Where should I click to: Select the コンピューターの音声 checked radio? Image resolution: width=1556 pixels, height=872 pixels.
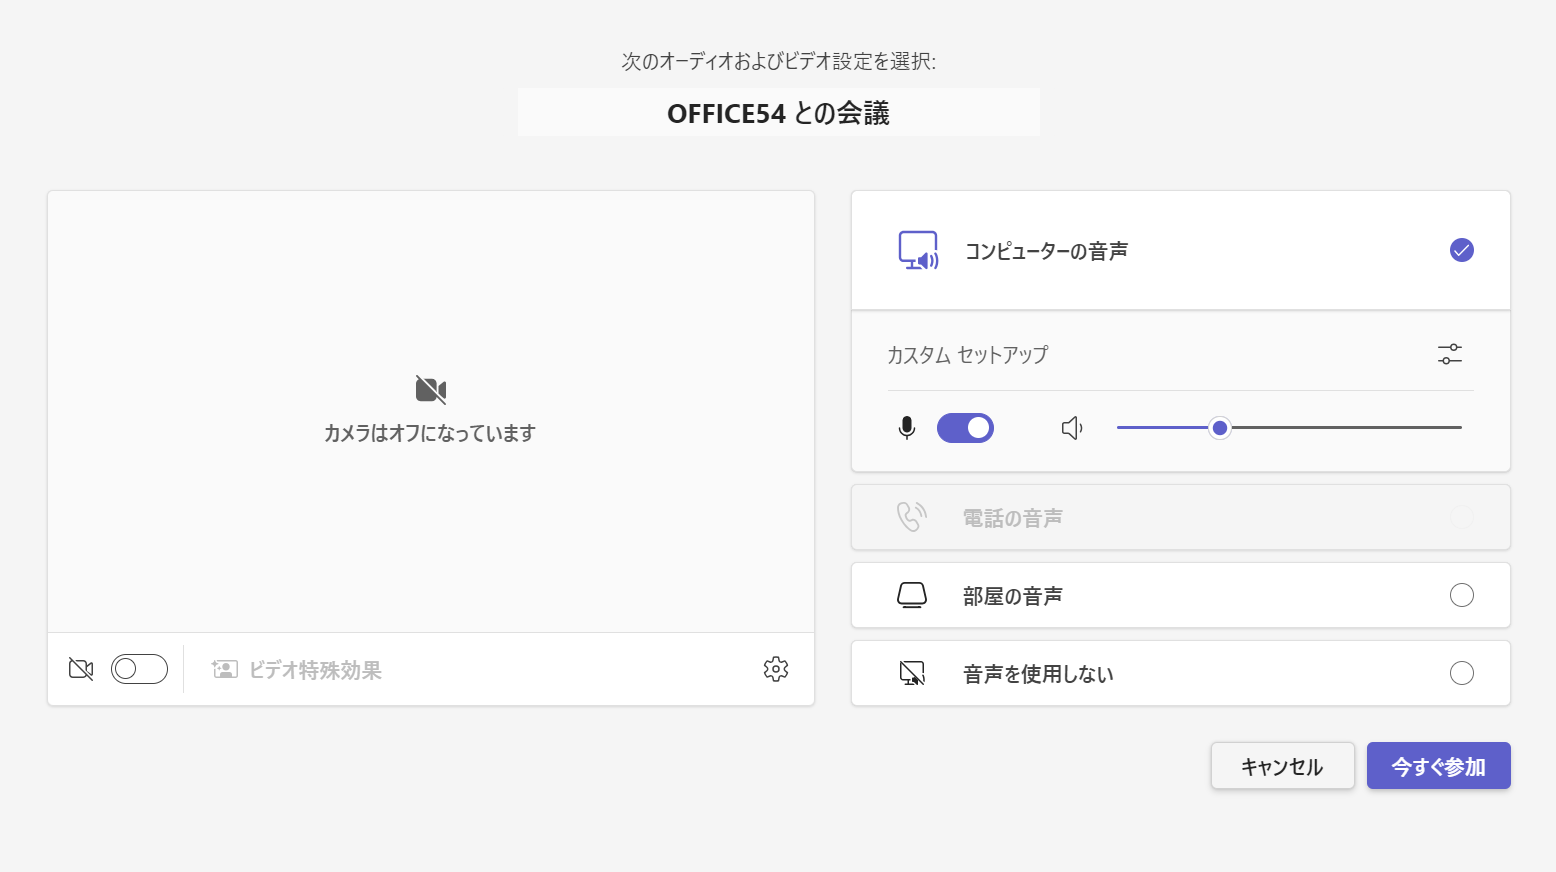click(1462, 250)
